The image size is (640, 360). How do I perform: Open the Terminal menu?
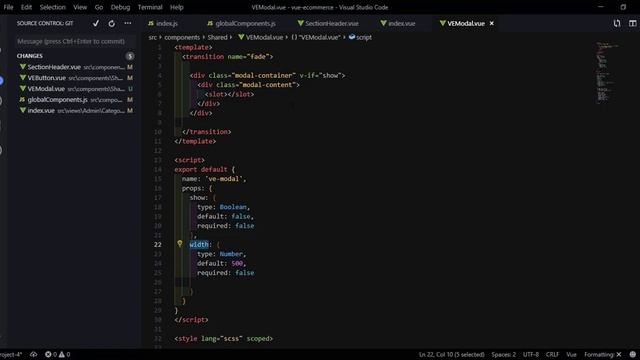pyautogui.click(x=150, y=7)
